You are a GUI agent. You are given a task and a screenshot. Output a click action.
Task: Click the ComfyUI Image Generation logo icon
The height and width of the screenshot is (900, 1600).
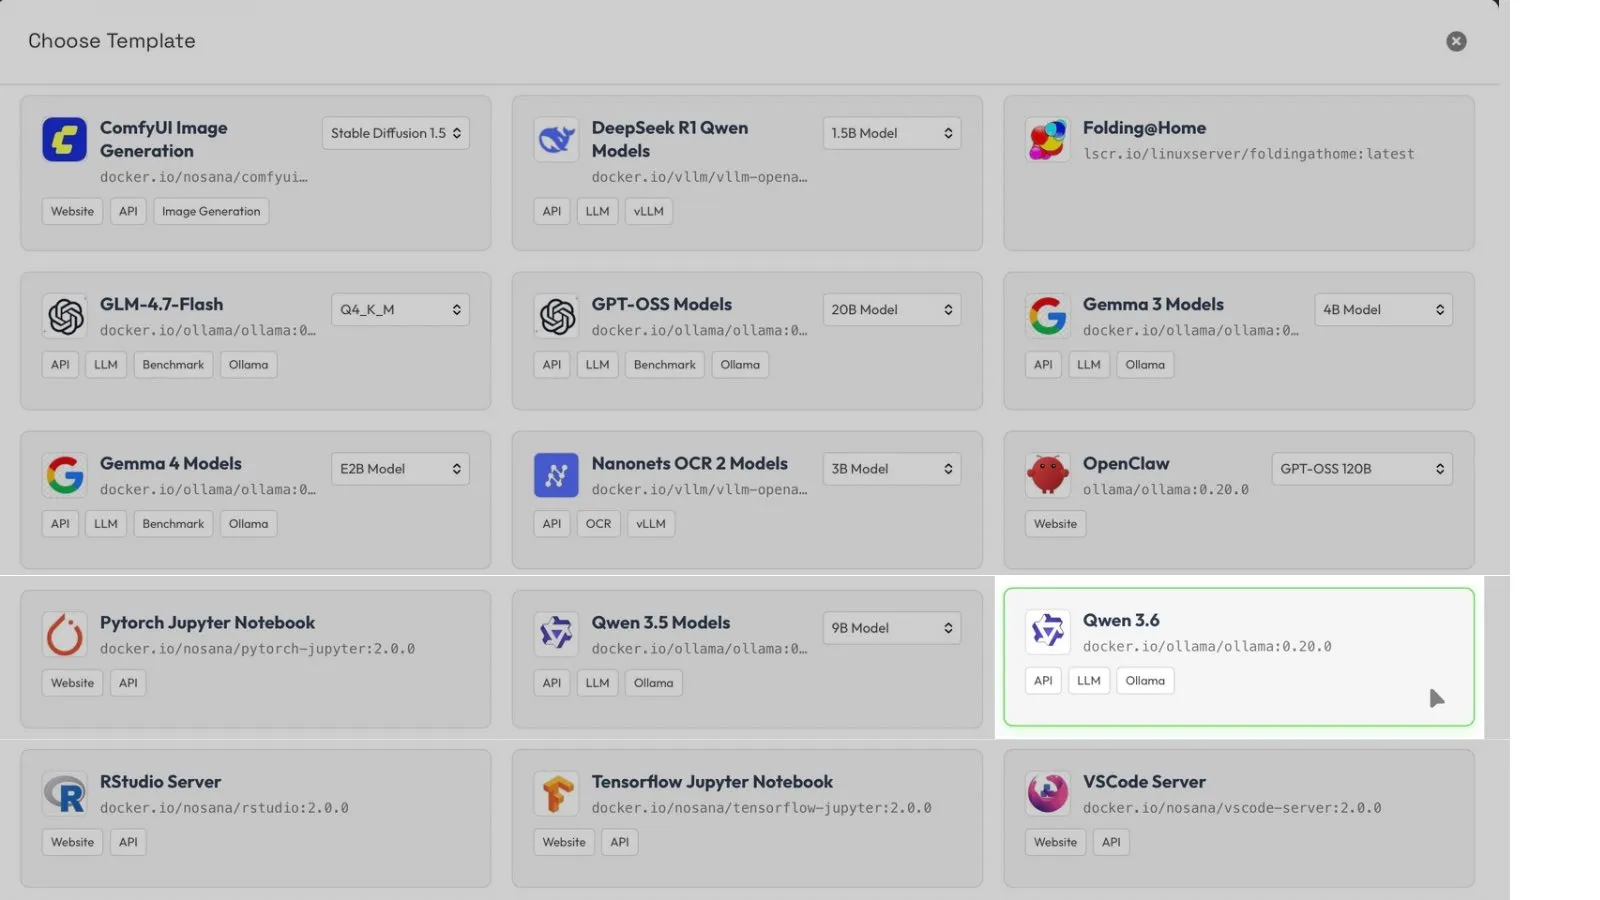click(64, 139)
